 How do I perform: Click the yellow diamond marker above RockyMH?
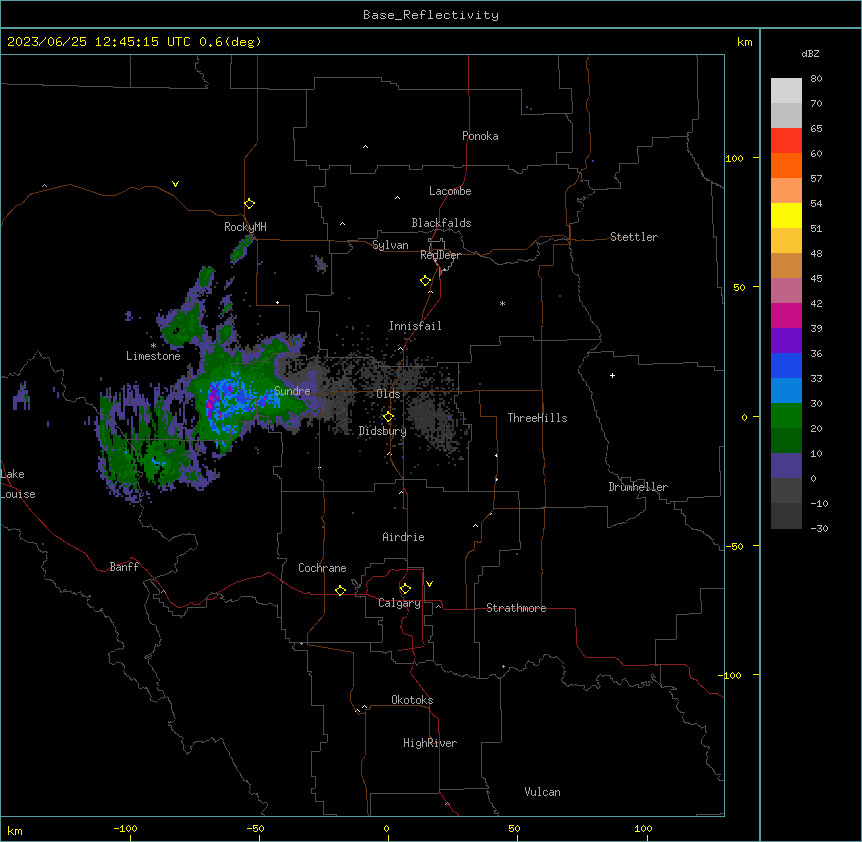249,204
